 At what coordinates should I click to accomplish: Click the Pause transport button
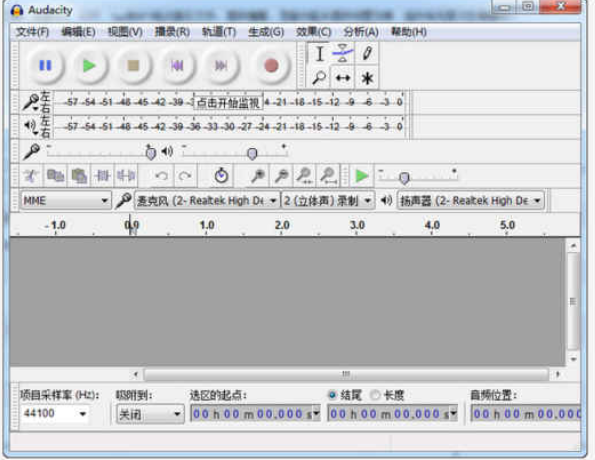pyautogui.click(x=46, y=66)
